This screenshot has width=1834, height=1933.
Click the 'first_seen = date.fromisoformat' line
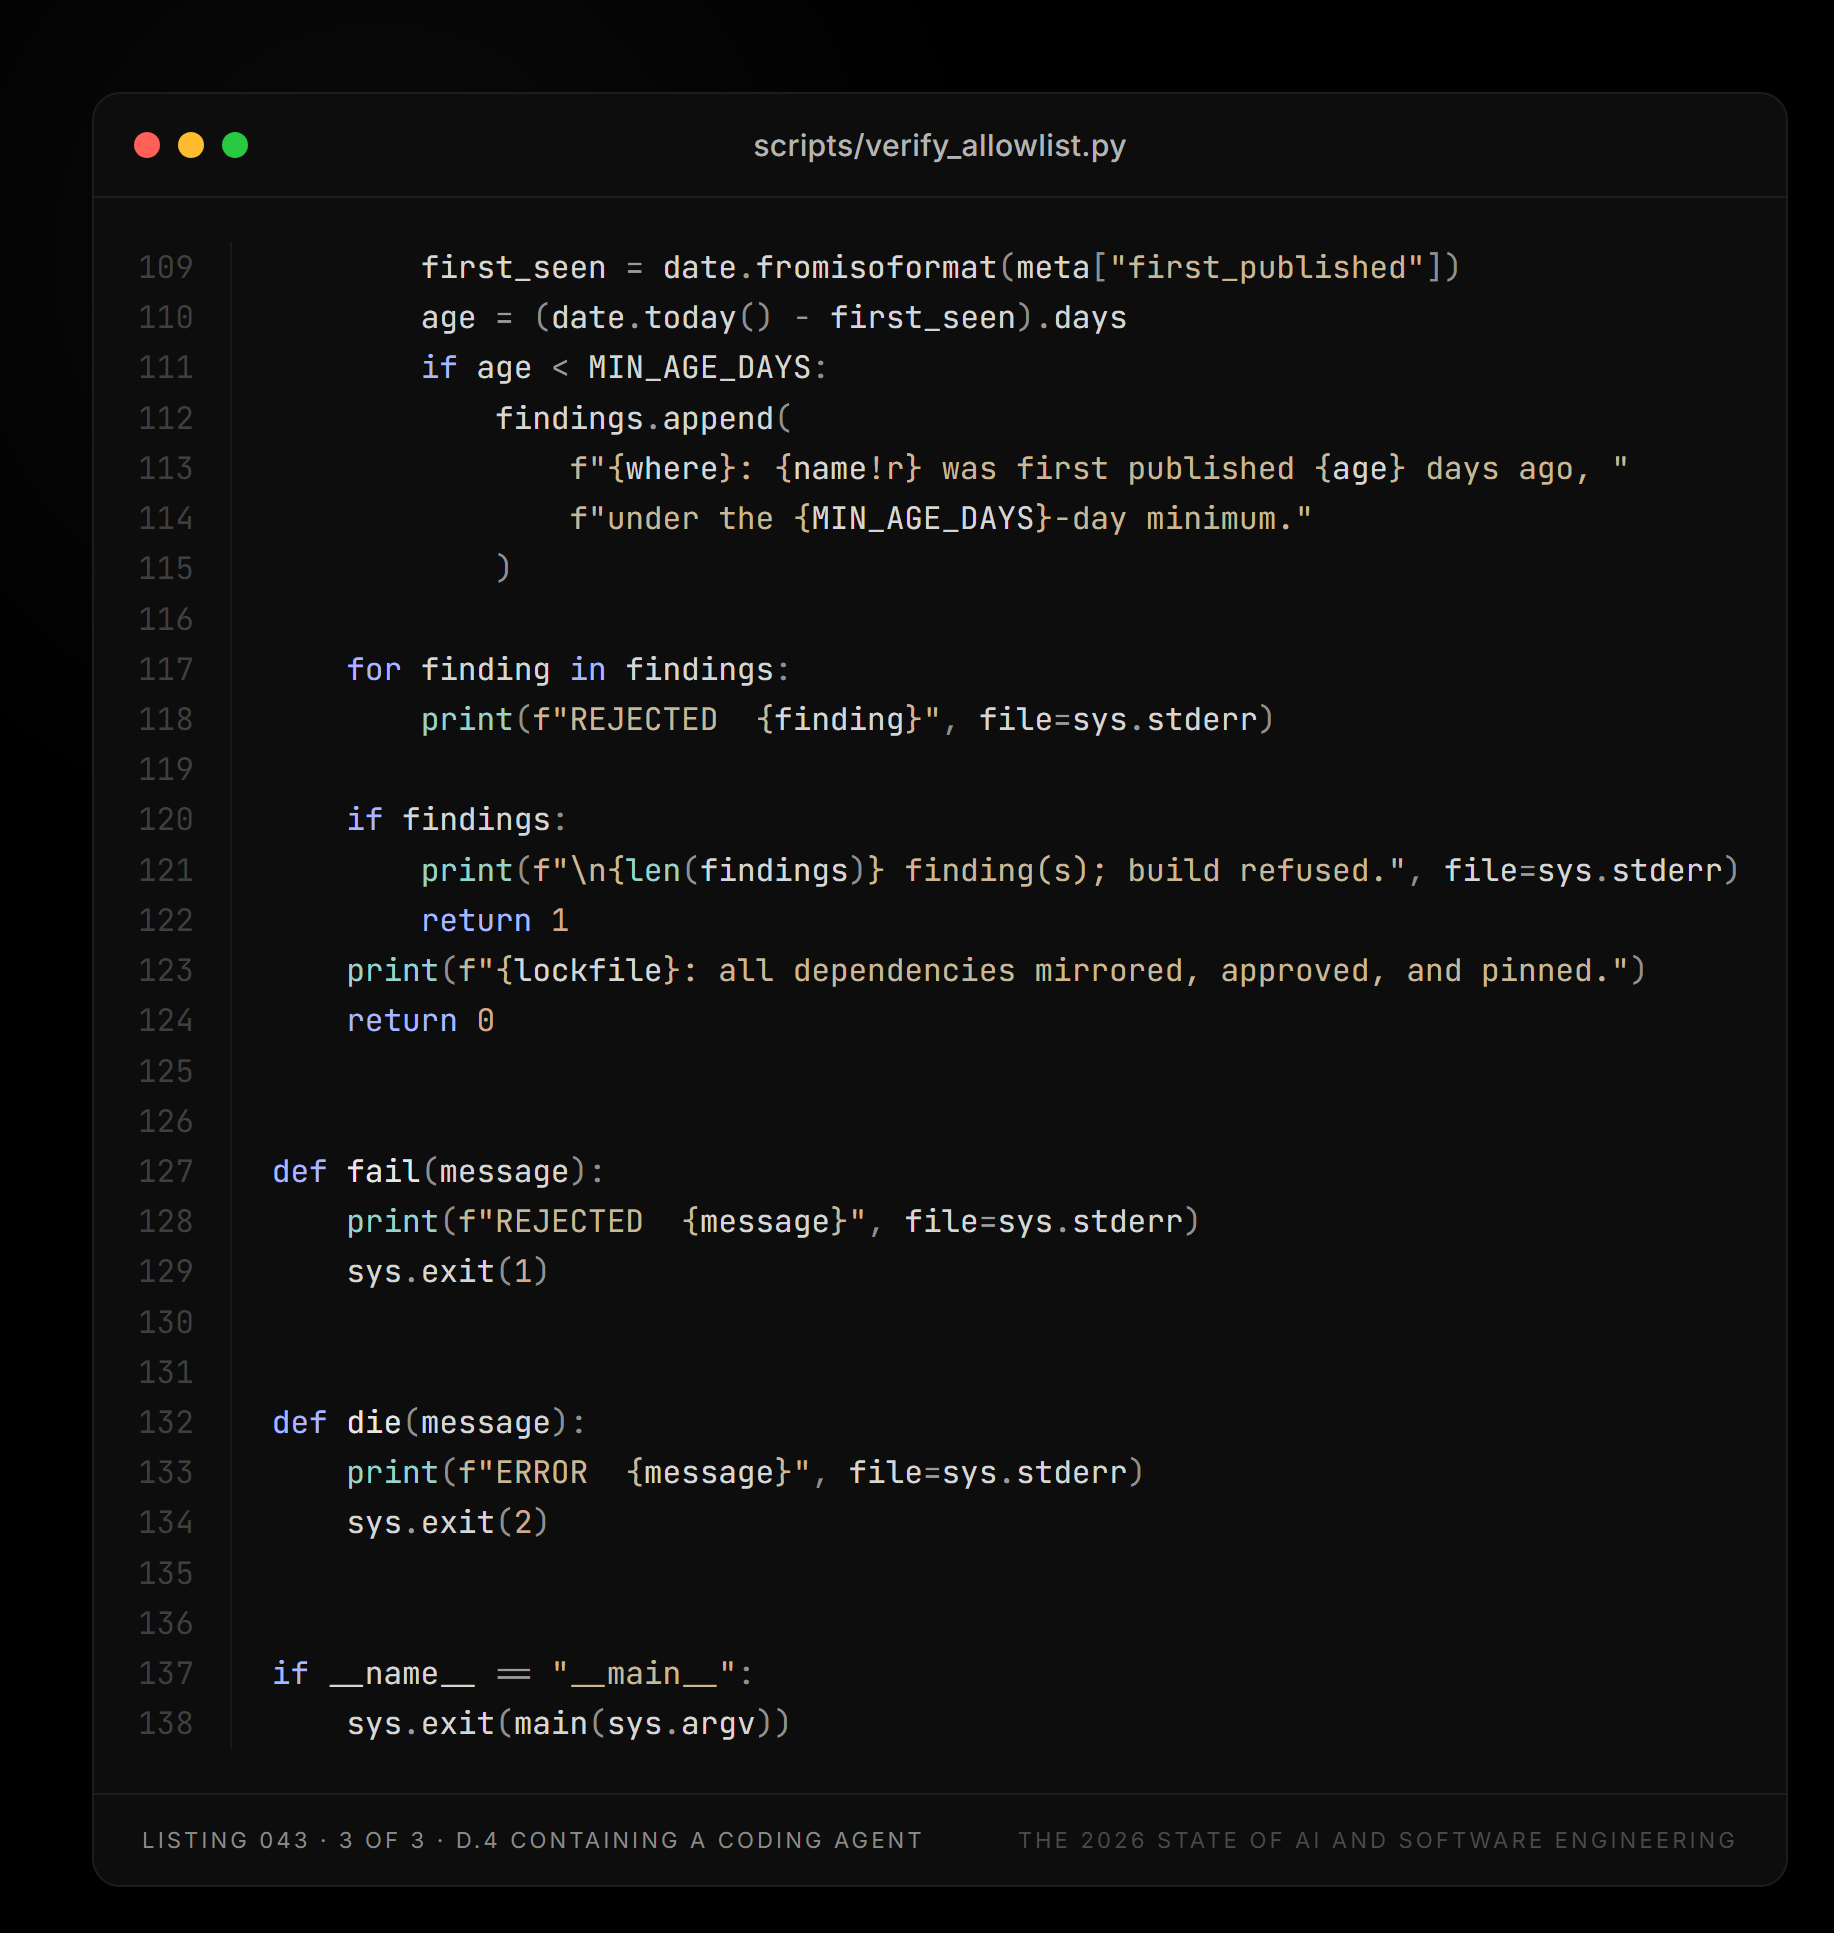point(940,267)
